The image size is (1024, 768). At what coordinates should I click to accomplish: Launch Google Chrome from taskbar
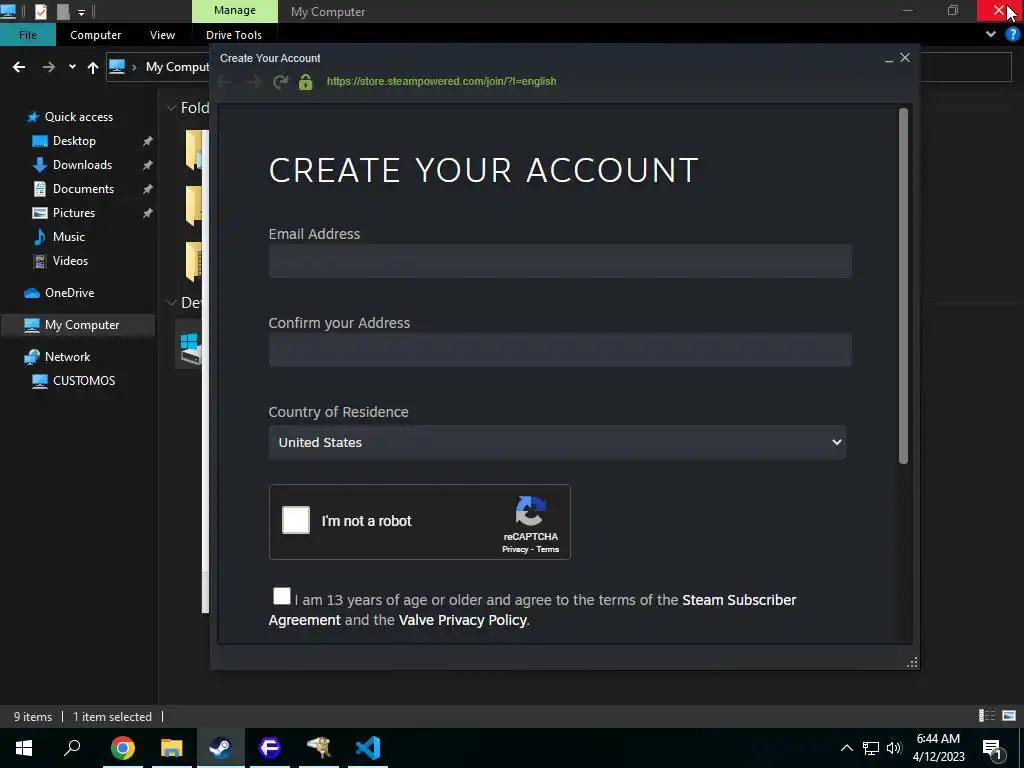click(x=122, y=748)
